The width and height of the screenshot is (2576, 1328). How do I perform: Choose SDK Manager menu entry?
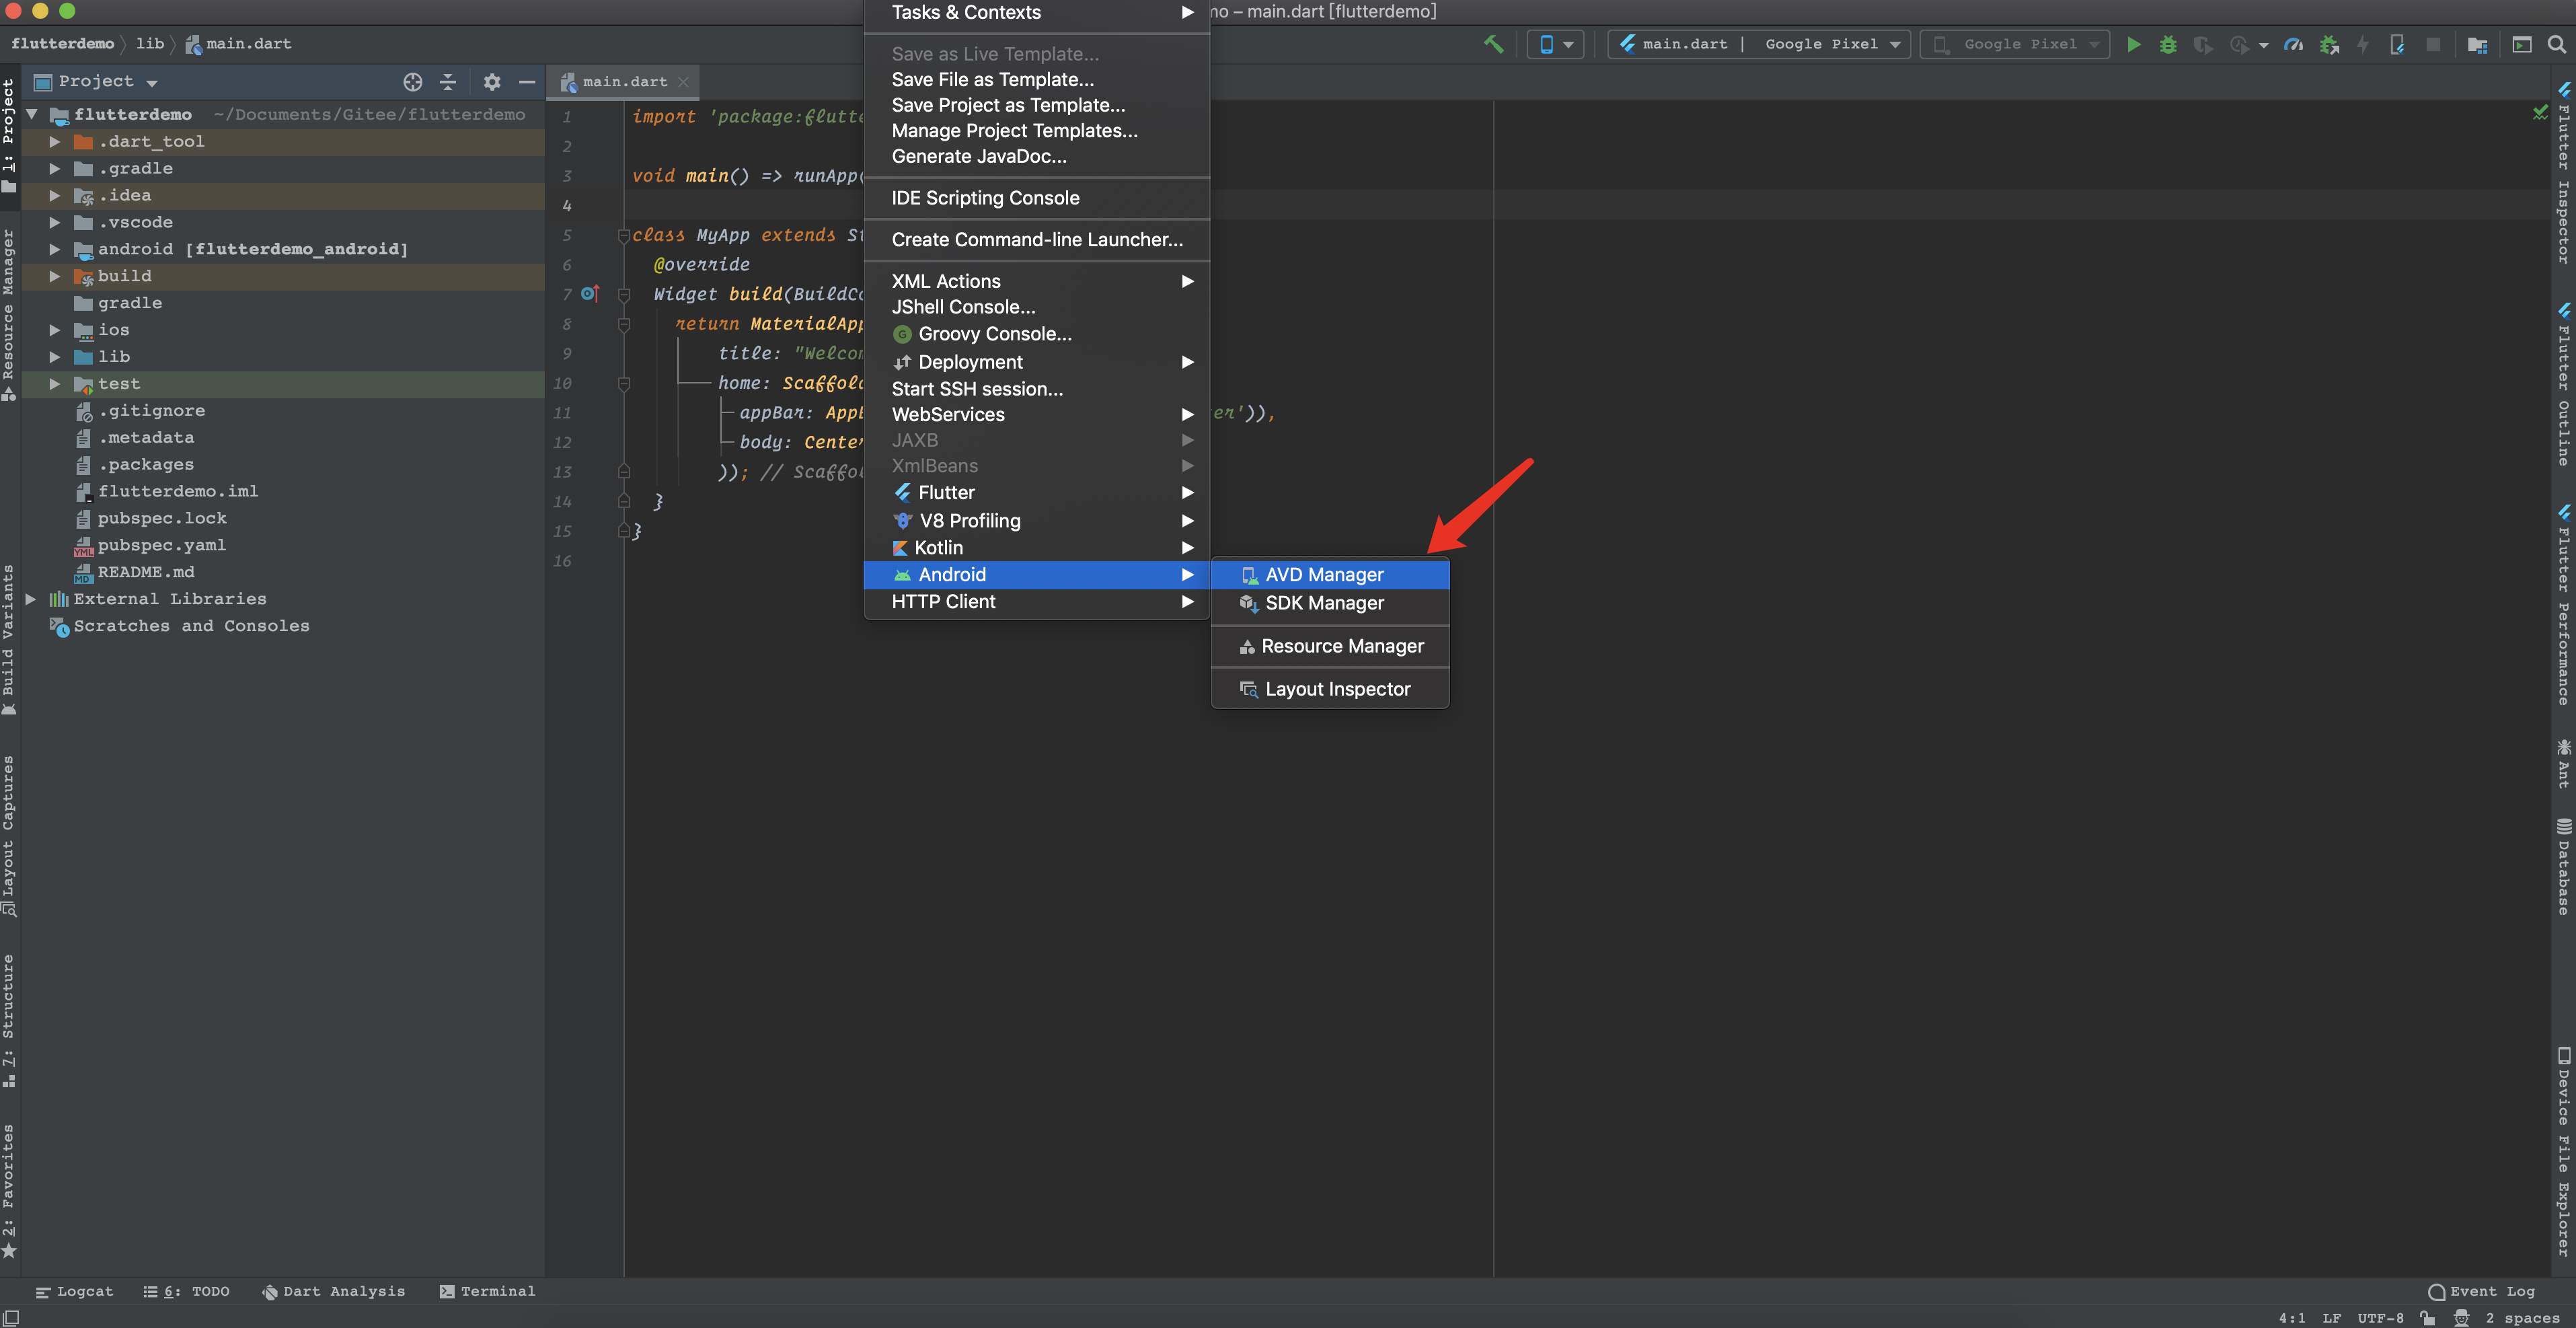[x=1324, y=603]
